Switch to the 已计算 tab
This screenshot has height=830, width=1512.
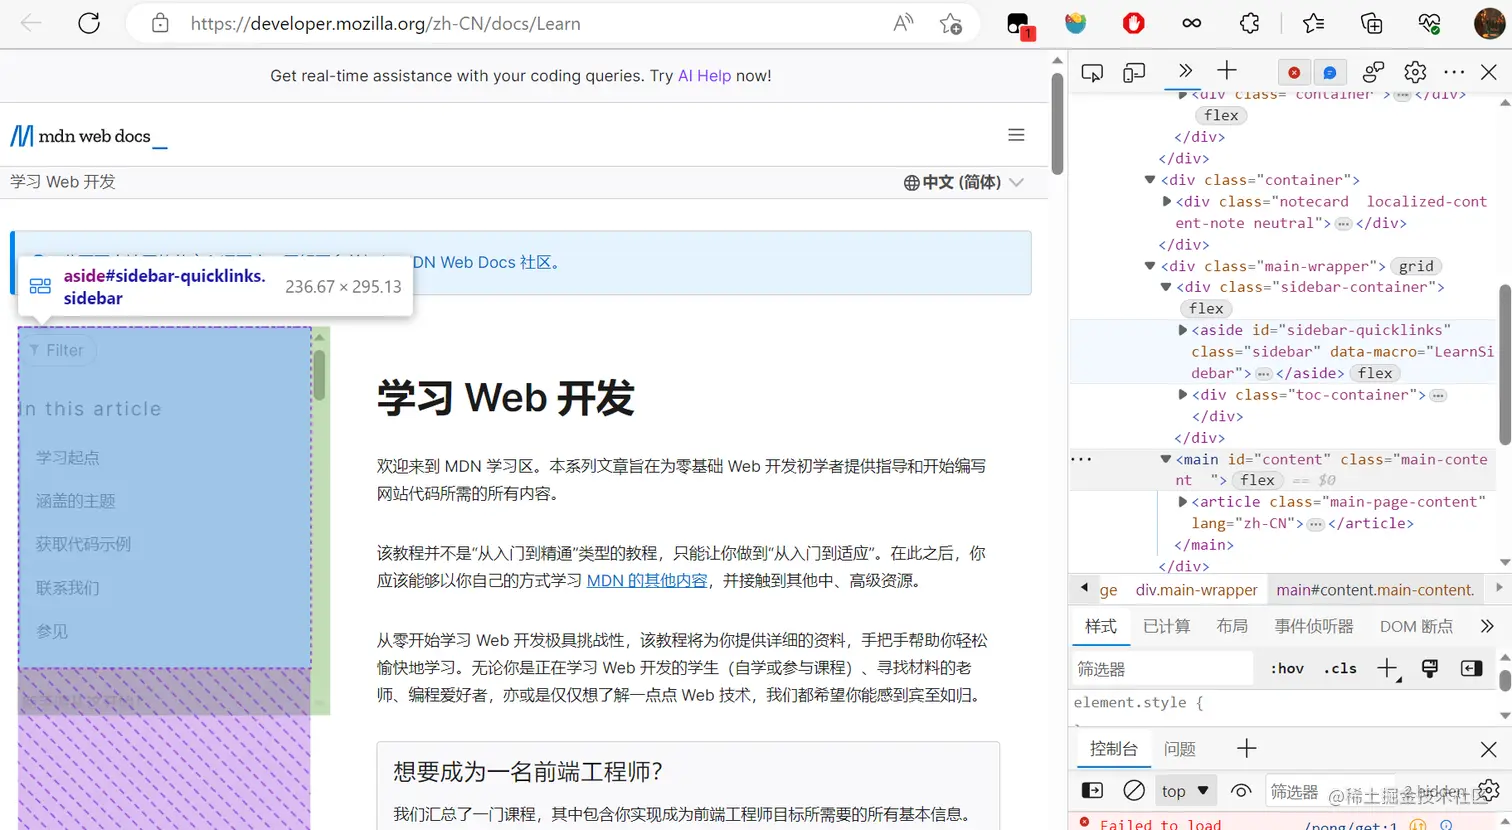pyautogui.click(x=1167, y=626)
